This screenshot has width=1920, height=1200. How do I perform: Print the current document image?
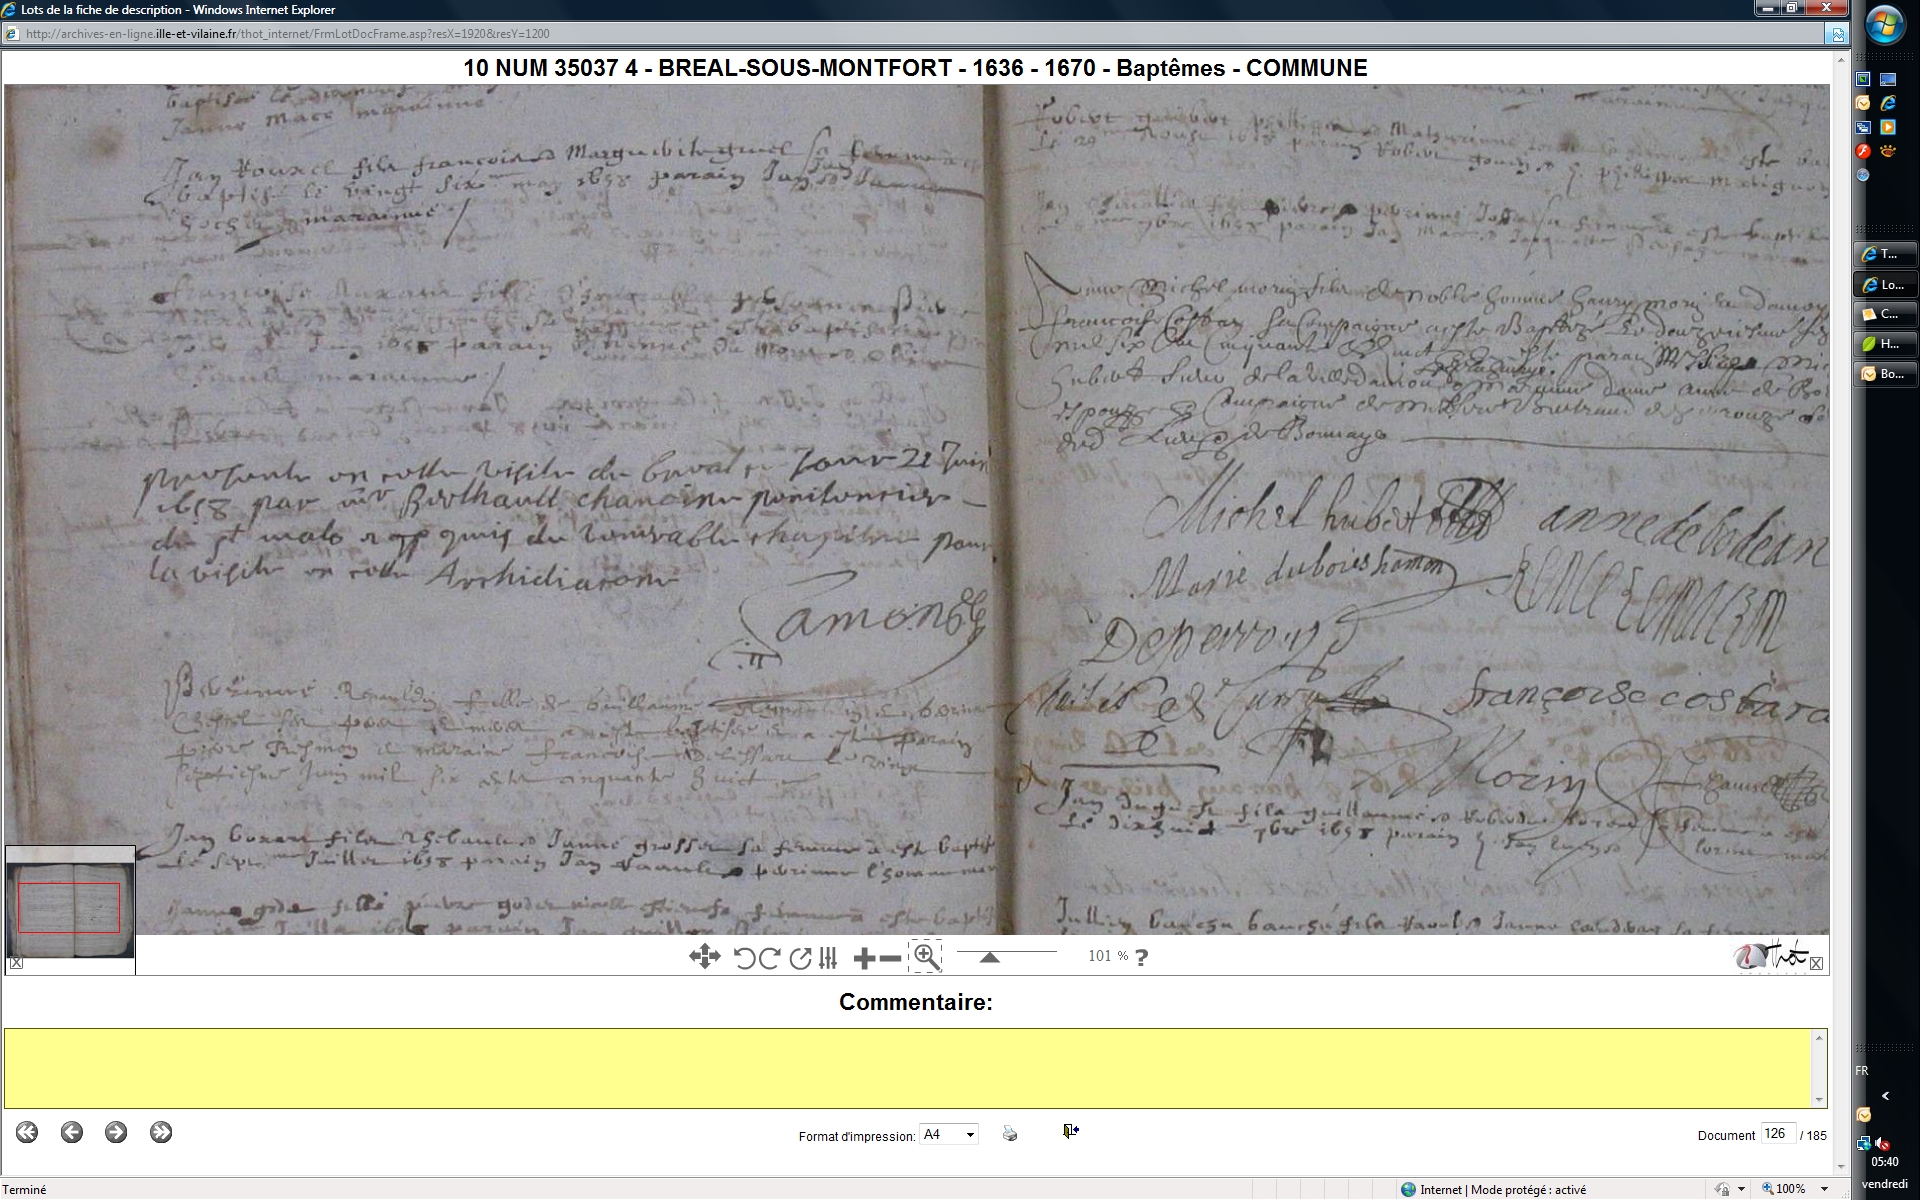[x=1010, y=1134]
